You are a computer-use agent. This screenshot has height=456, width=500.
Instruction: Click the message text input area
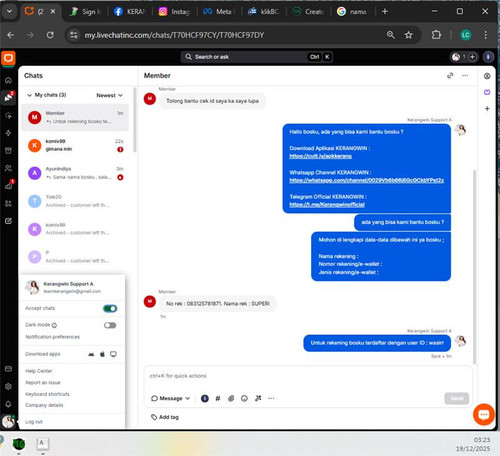(x=308, y=376)
